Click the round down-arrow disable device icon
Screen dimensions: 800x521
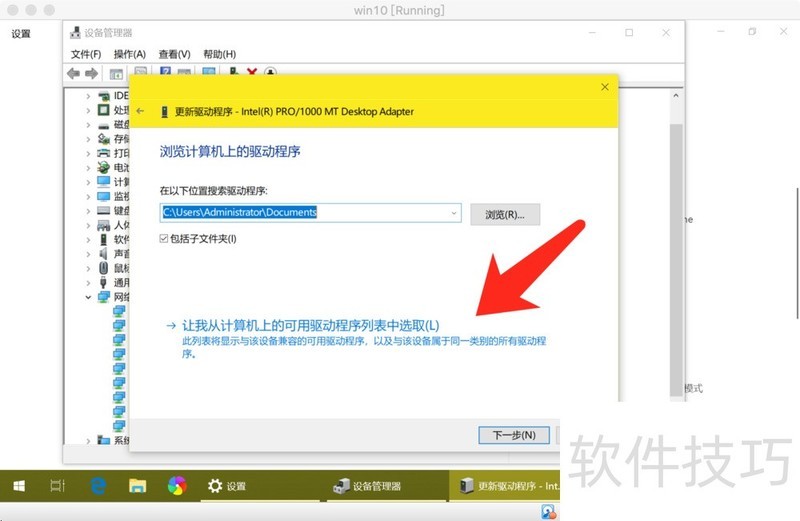[x=270, y=72]
